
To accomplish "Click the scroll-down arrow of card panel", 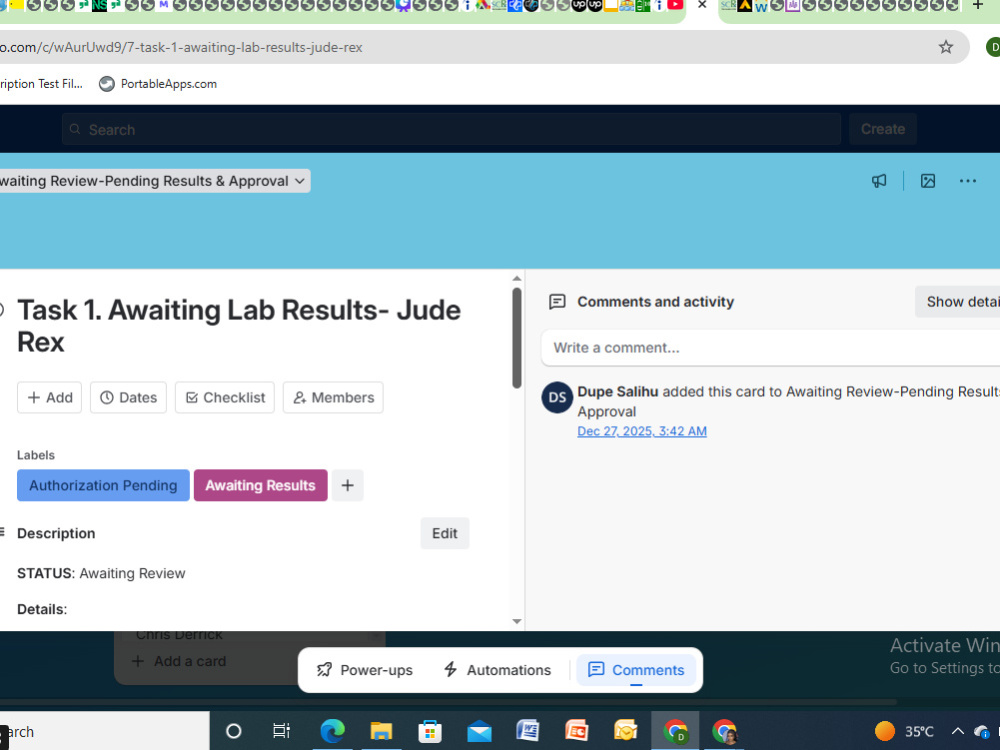I will coord(517,621).
